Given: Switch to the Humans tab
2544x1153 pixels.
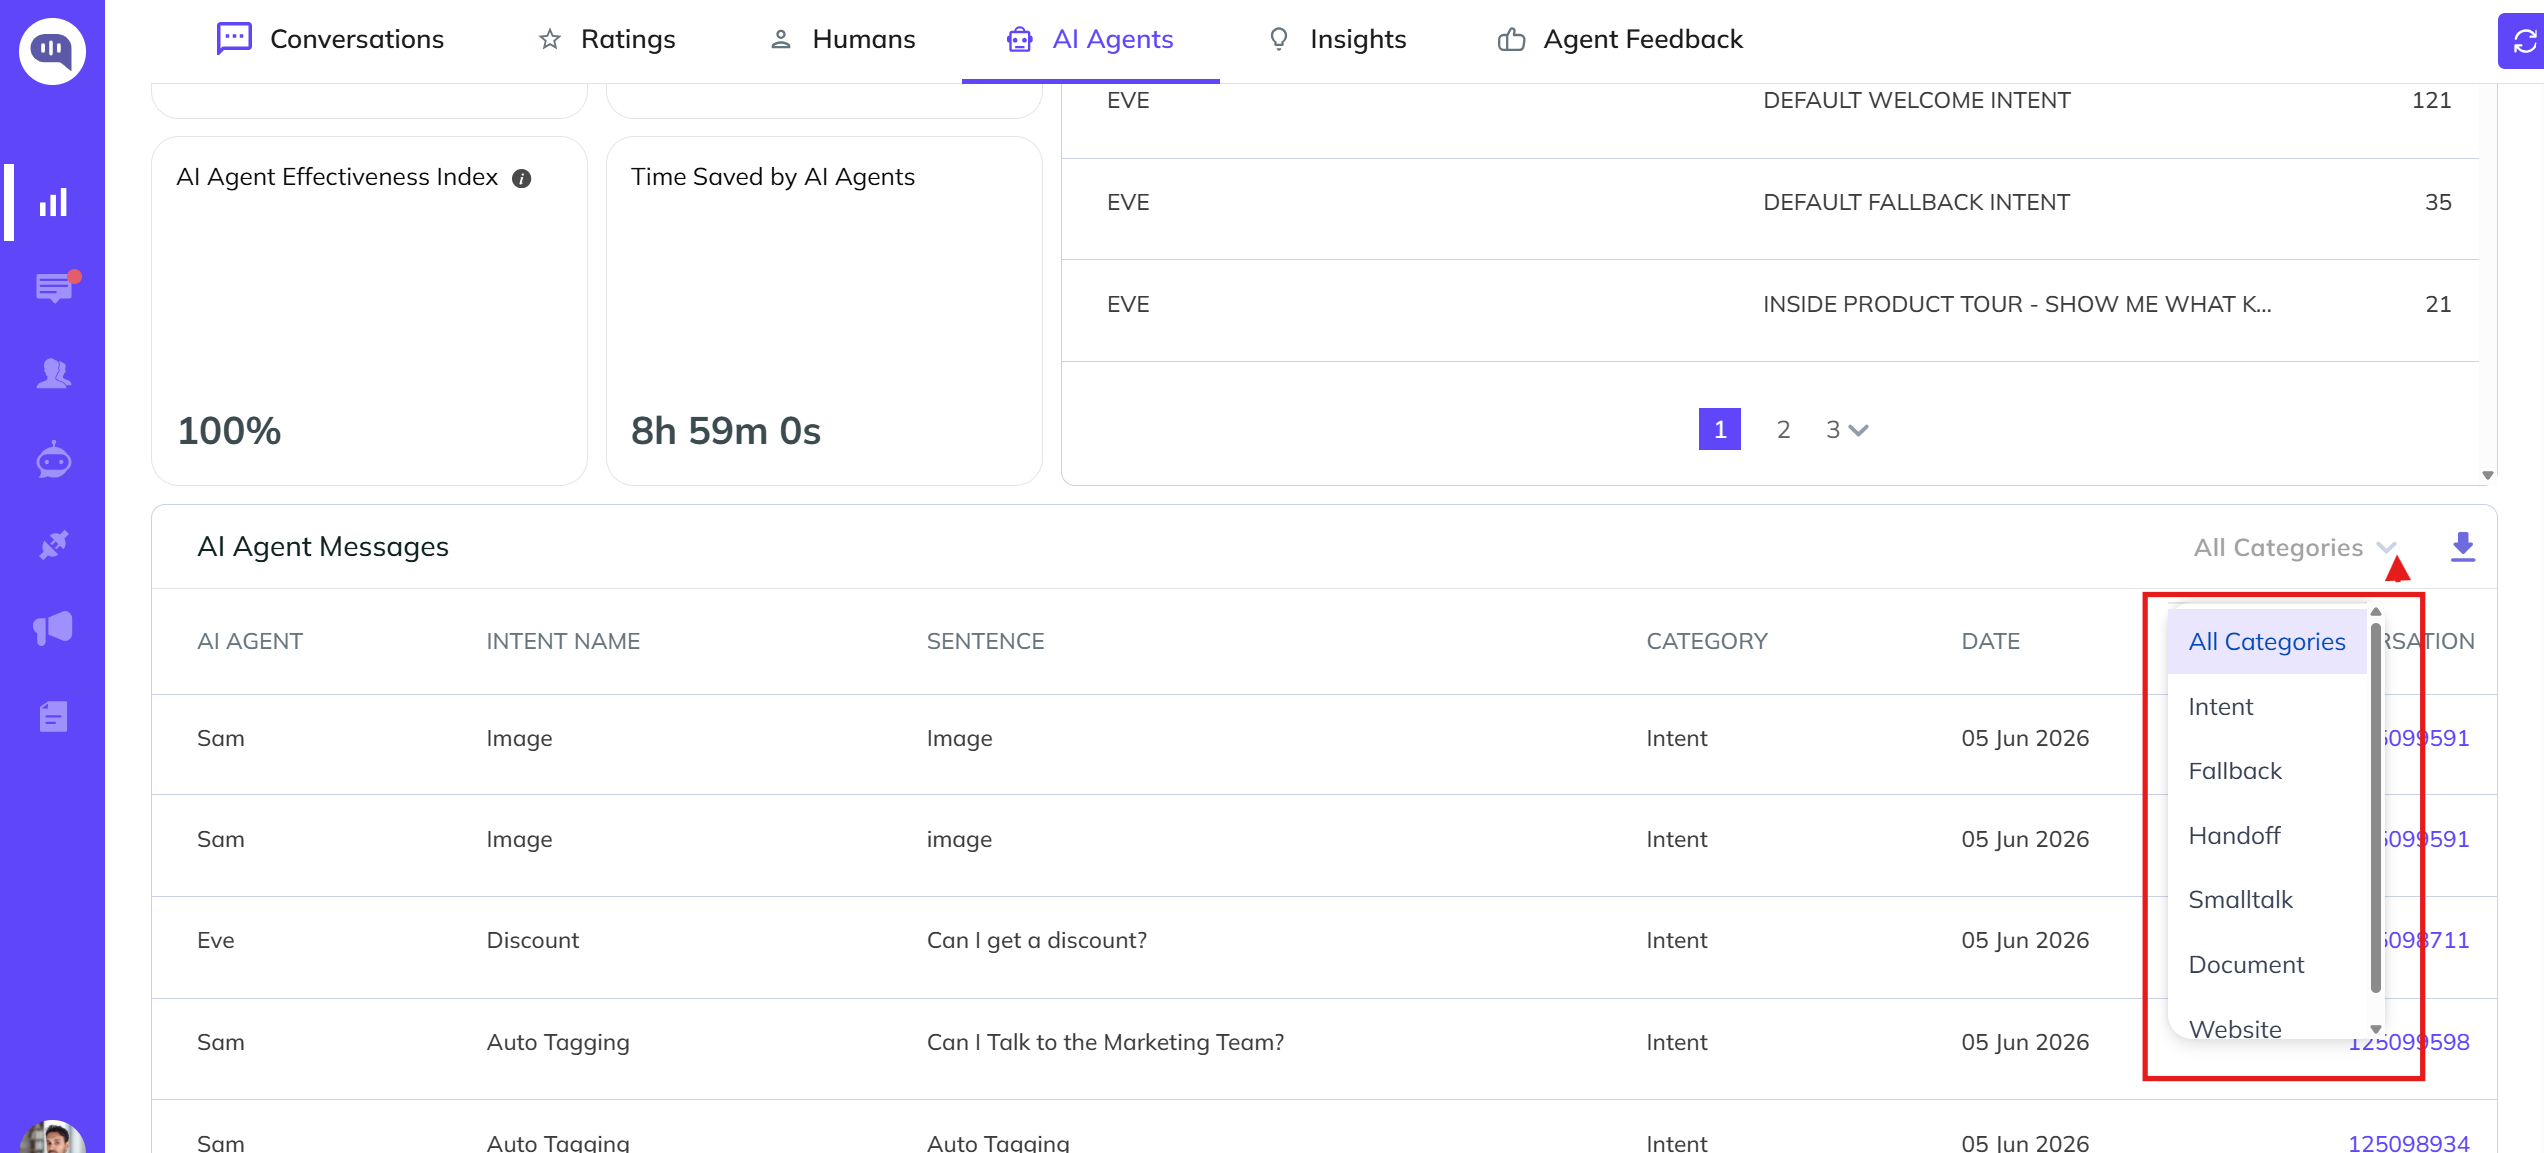Looking at the screenshot, I should 841,39.
